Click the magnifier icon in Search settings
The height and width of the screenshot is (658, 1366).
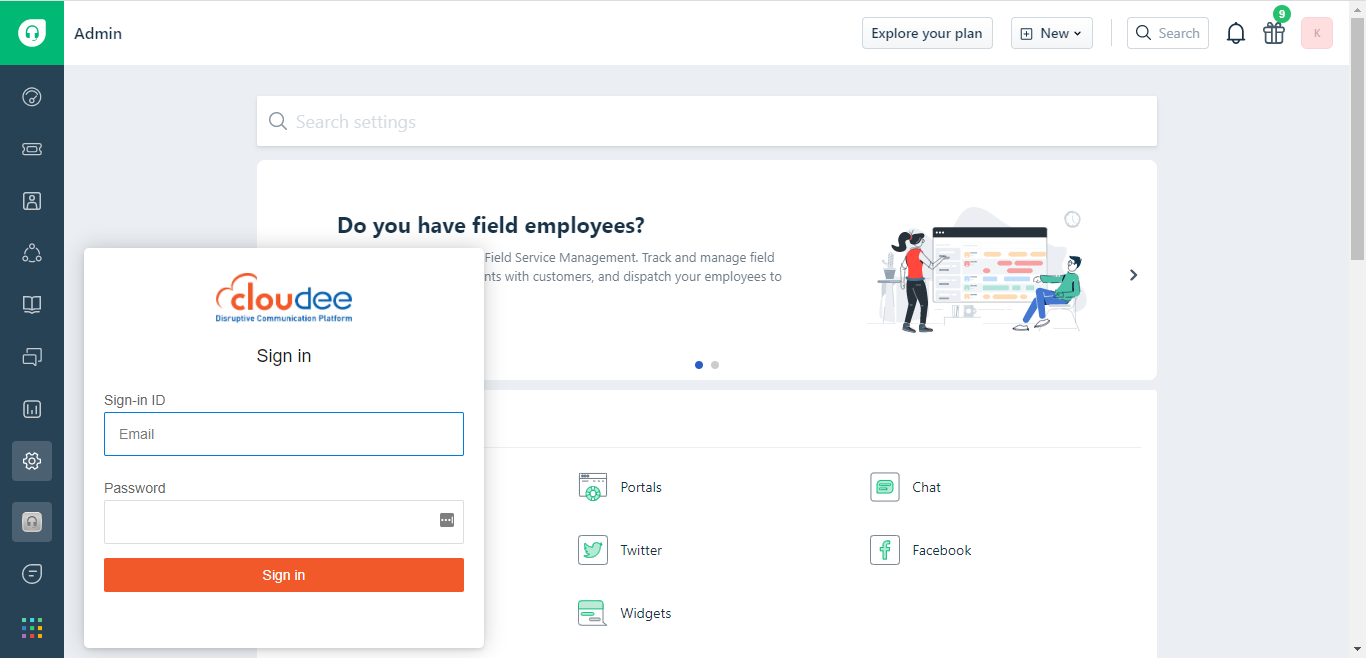[x=278, y=122]
